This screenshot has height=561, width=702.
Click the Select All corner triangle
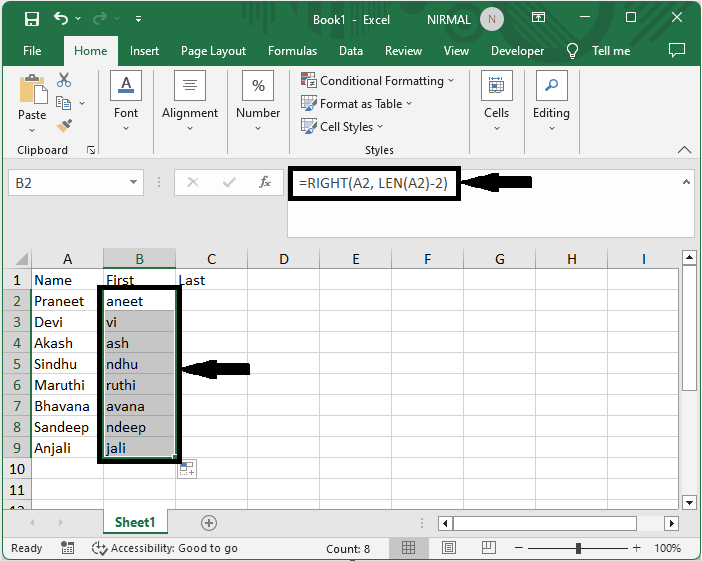(21, 259)
